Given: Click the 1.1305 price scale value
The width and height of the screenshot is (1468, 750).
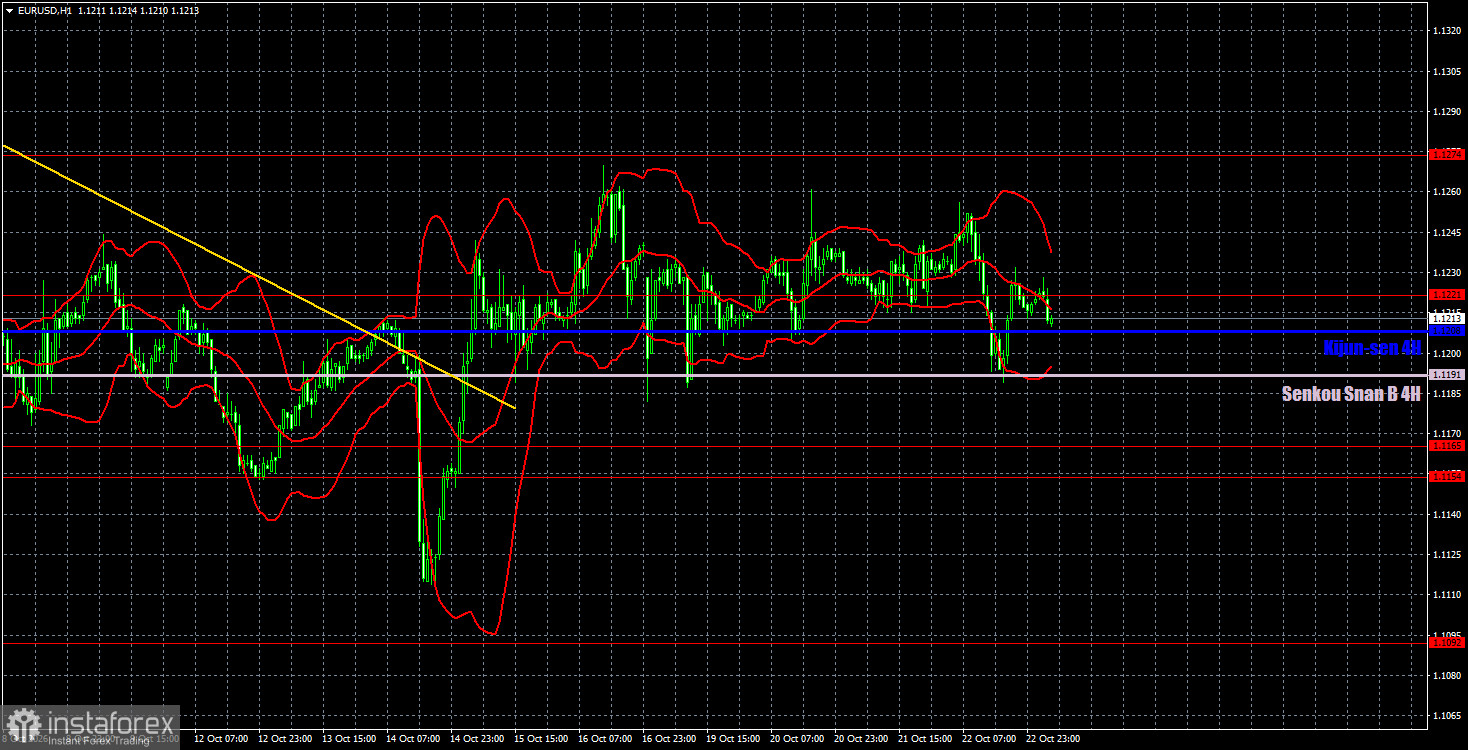Looking at the screenshot, I should coord(1447,71).
